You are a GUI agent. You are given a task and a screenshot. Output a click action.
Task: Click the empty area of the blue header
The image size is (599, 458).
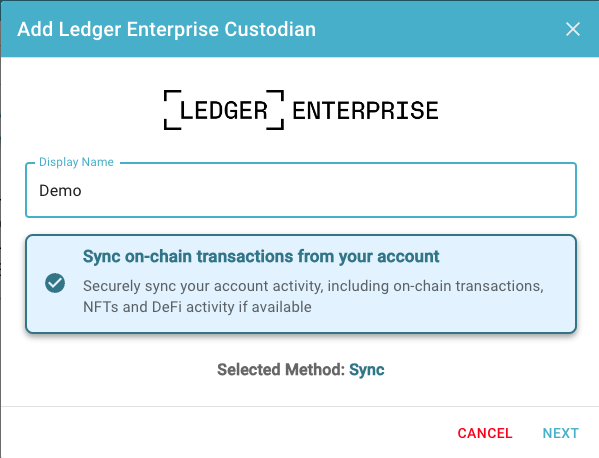(x=439, y=29)
